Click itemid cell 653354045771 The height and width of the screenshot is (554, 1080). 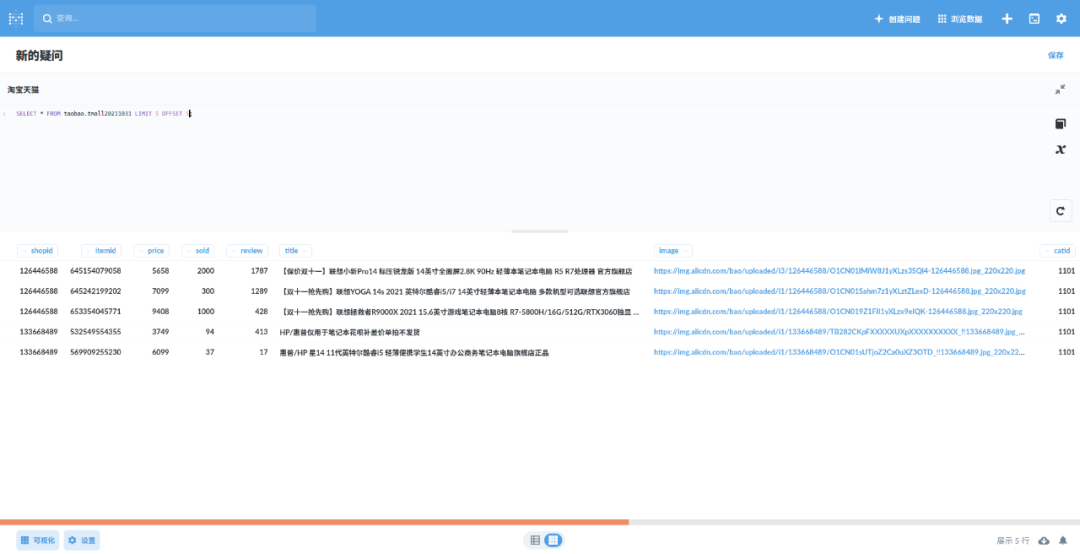(96, 311)
